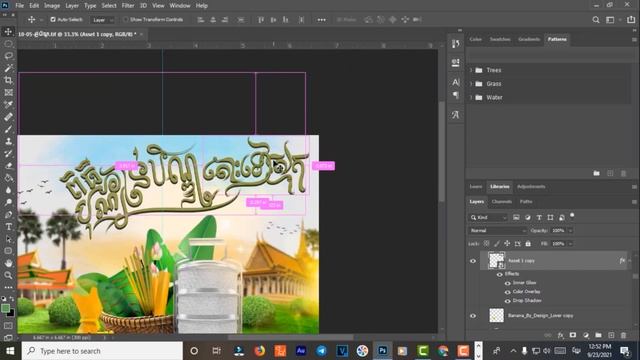Open the layer Kind filter dropdown
640x360 pixels.
[488, 218]
